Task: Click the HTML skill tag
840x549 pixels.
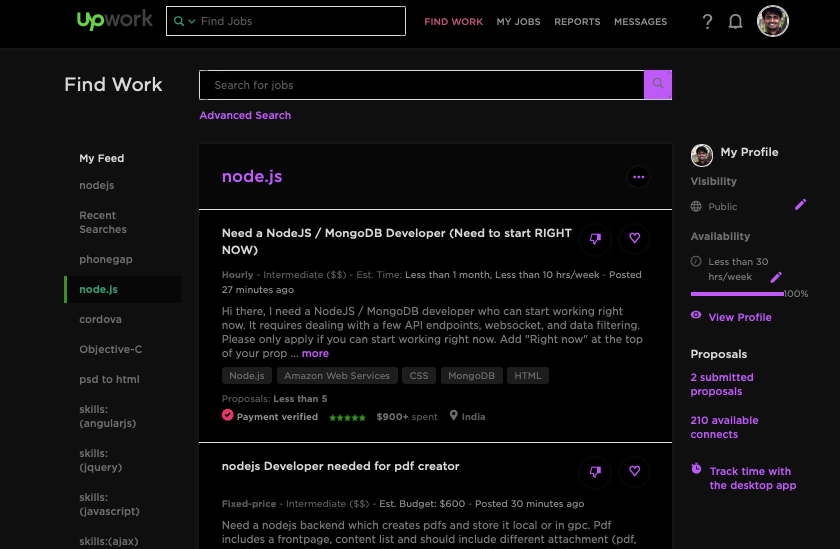Action: pos(528,375)
